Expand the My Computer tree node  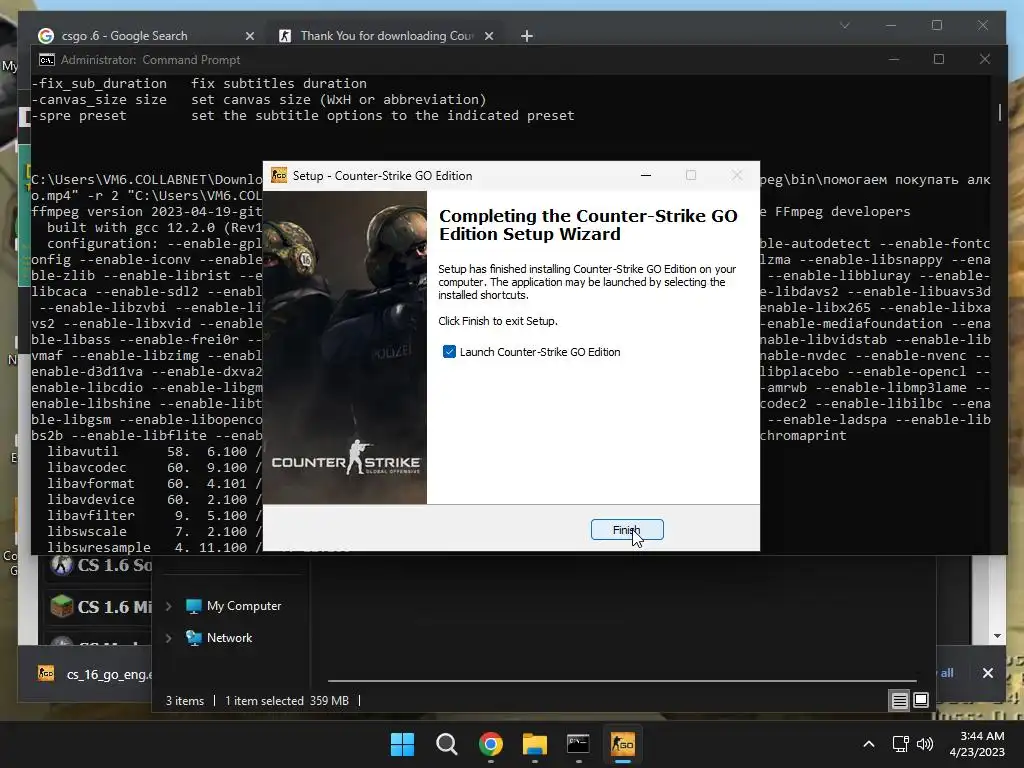[168, 606]
